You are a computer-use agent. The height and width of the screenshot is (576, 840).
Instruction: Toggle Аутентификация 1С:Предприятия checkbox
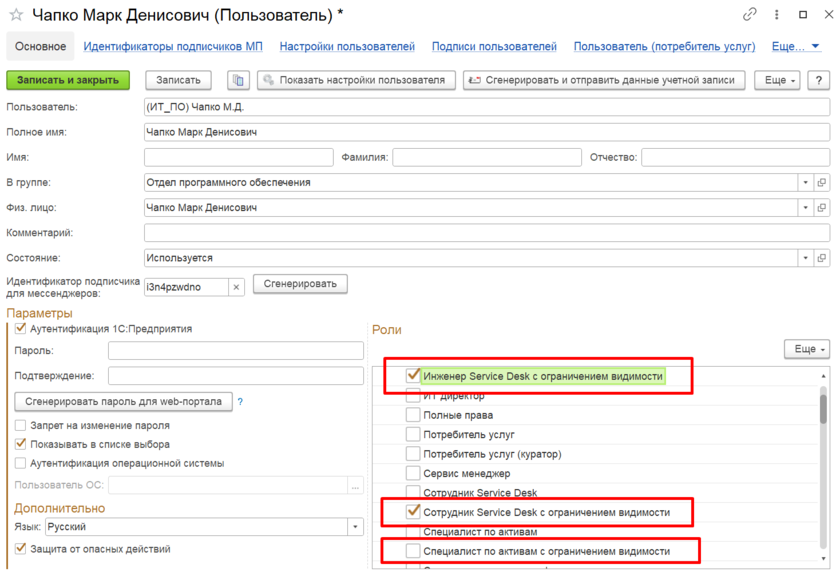(20, 329)
